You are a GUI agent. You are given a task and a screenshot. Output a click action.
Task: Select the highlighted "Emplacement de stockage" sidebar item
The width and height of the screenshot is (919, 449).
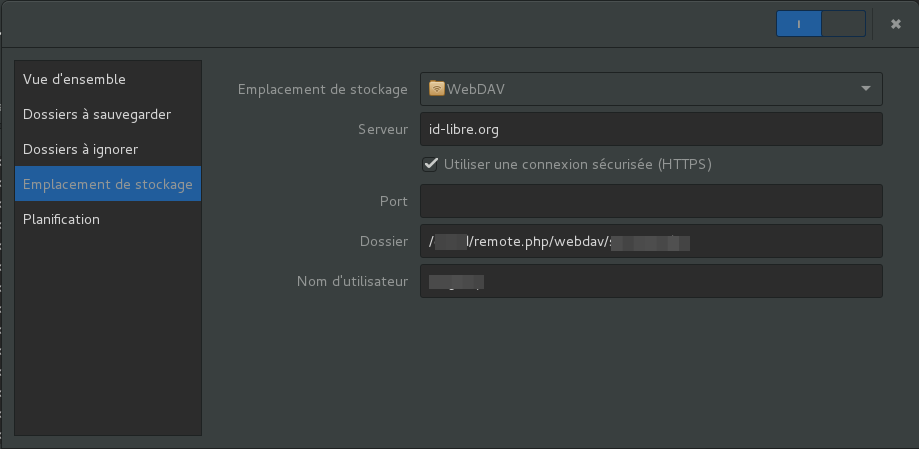click(108, 184)
